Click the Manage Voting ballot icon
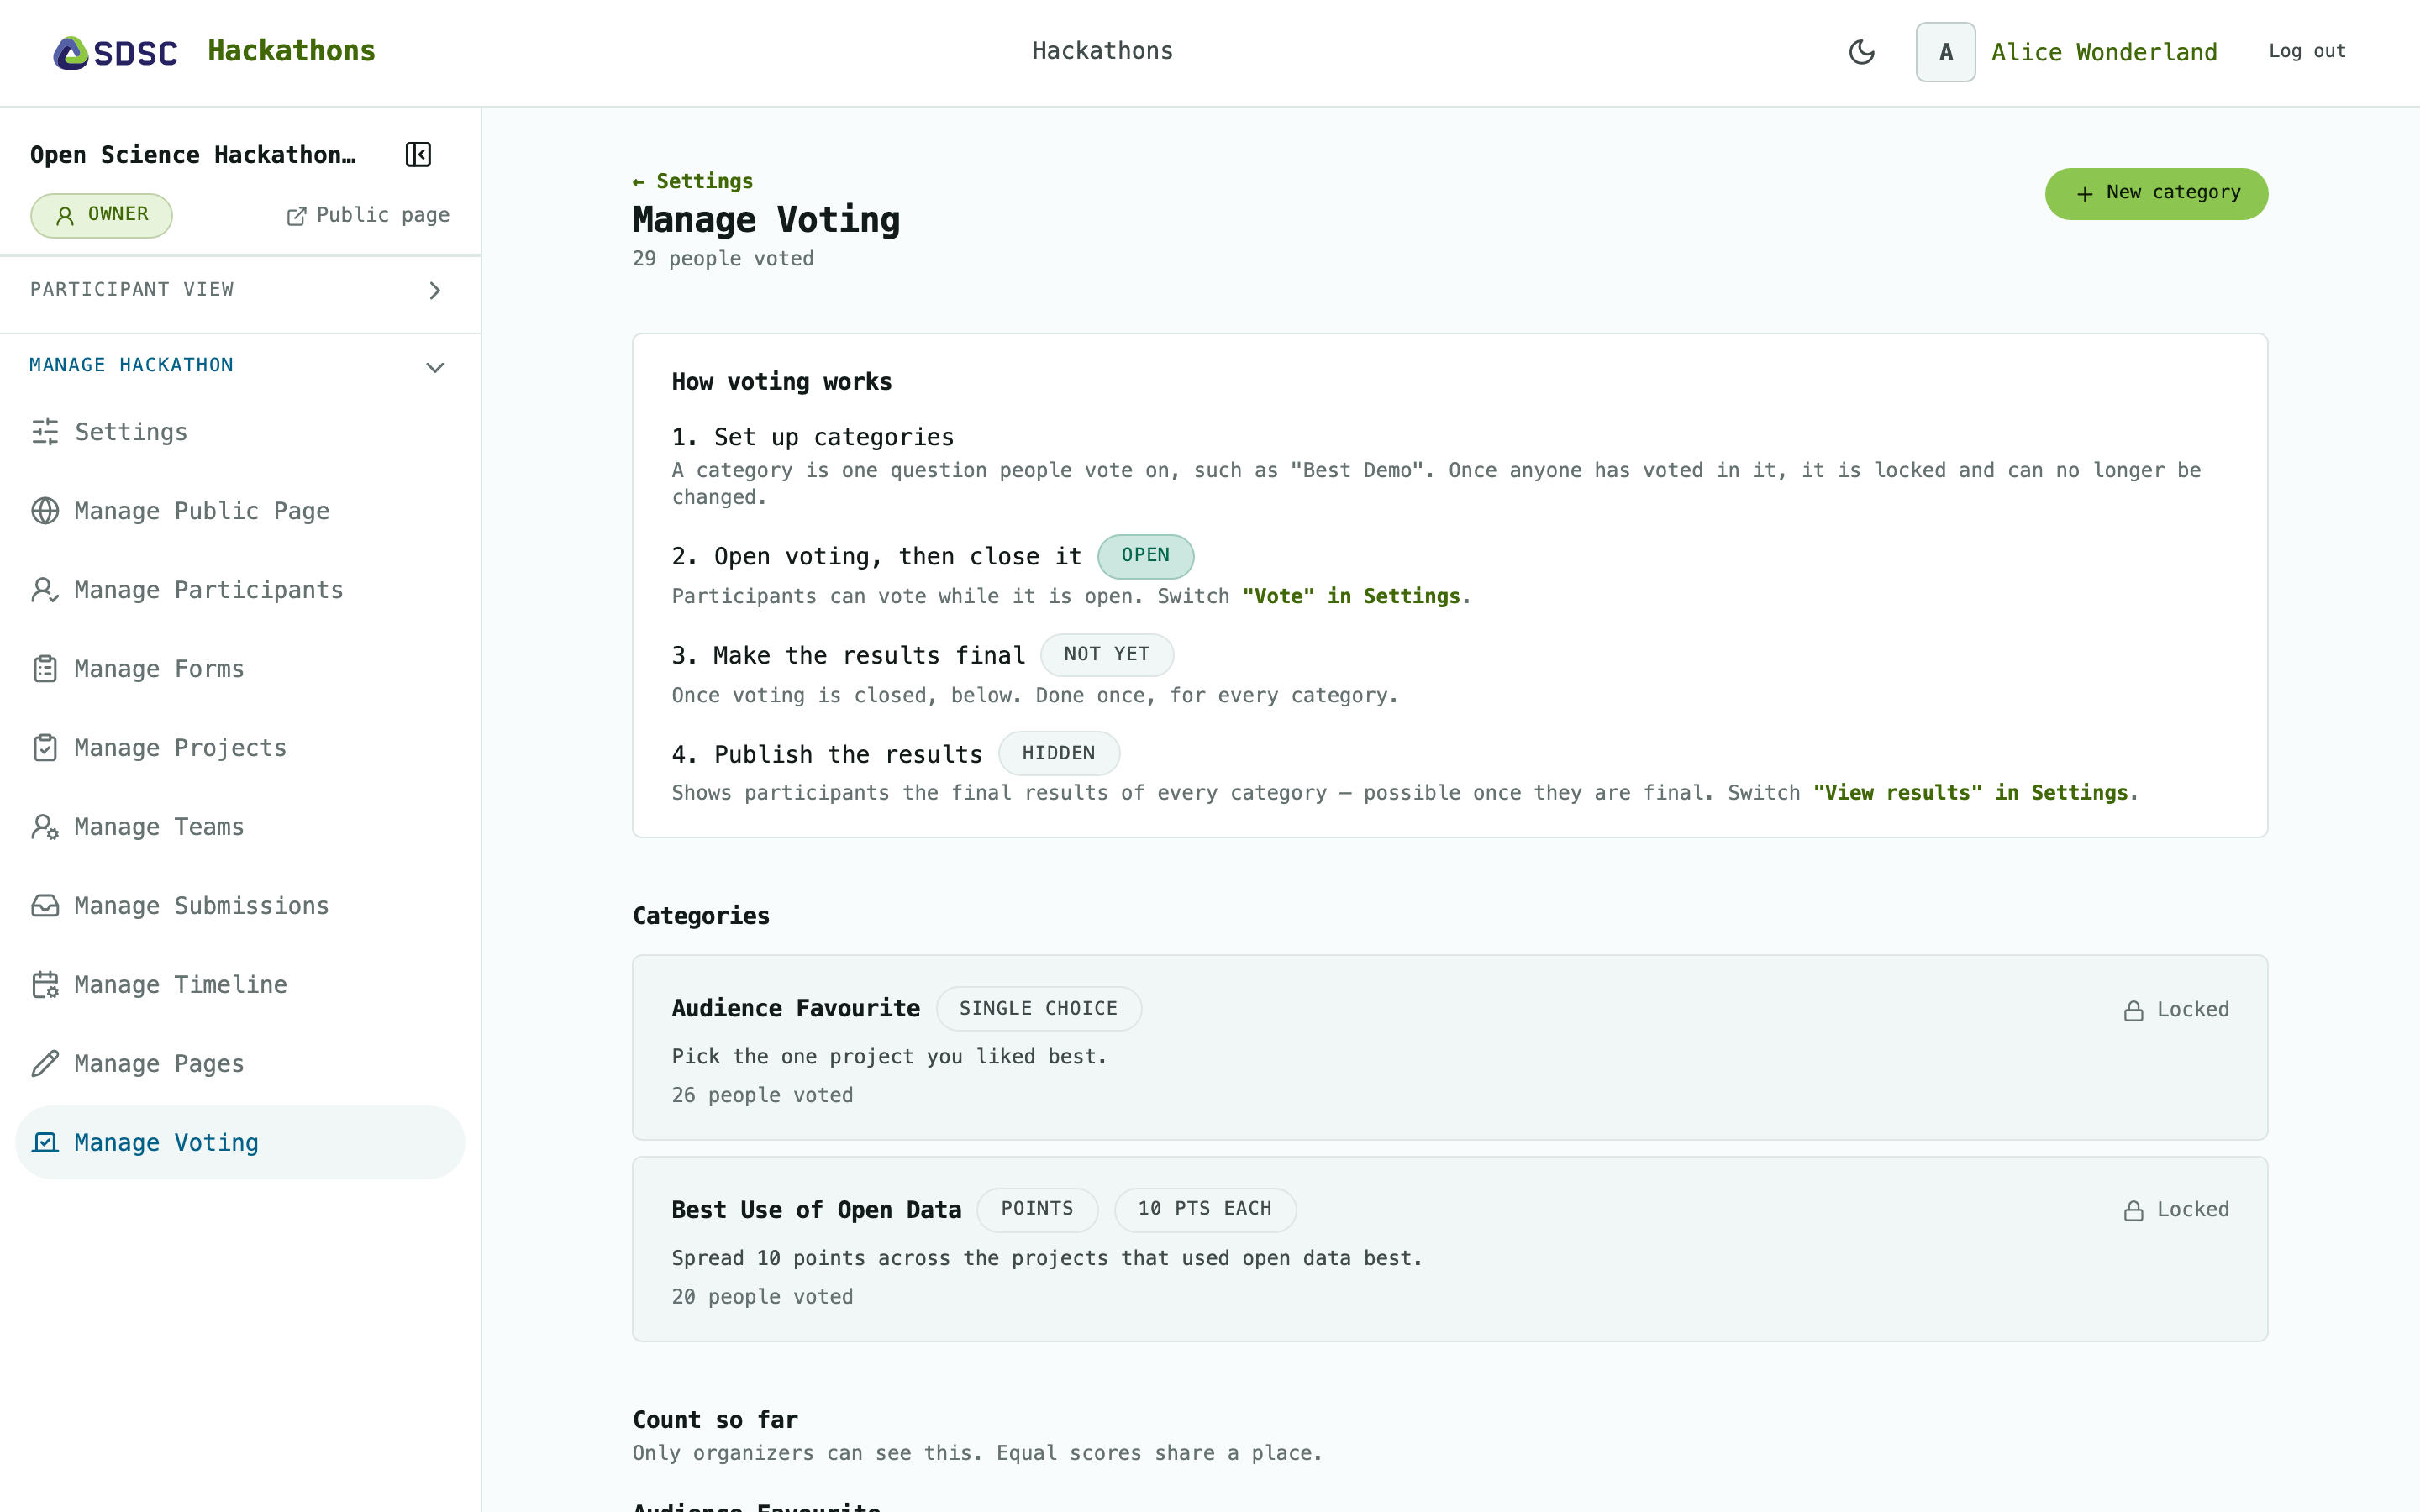The width and height of the screenshot is (2420, 1512). (45, 1142)
